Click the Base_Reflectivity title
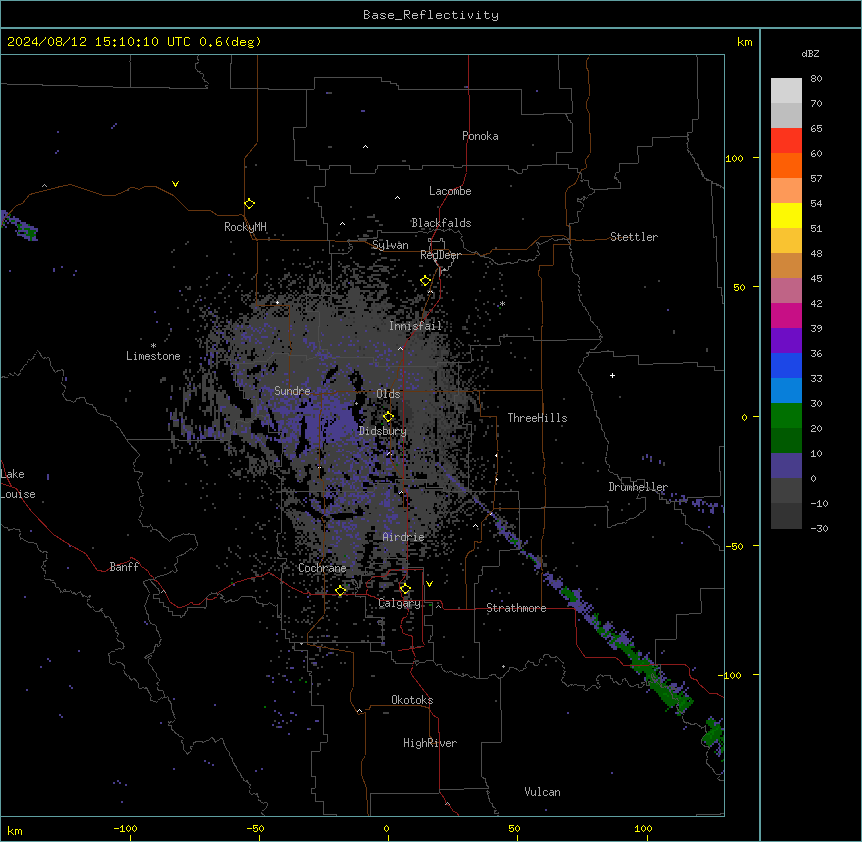862x842 pixels. coord(431,15)
